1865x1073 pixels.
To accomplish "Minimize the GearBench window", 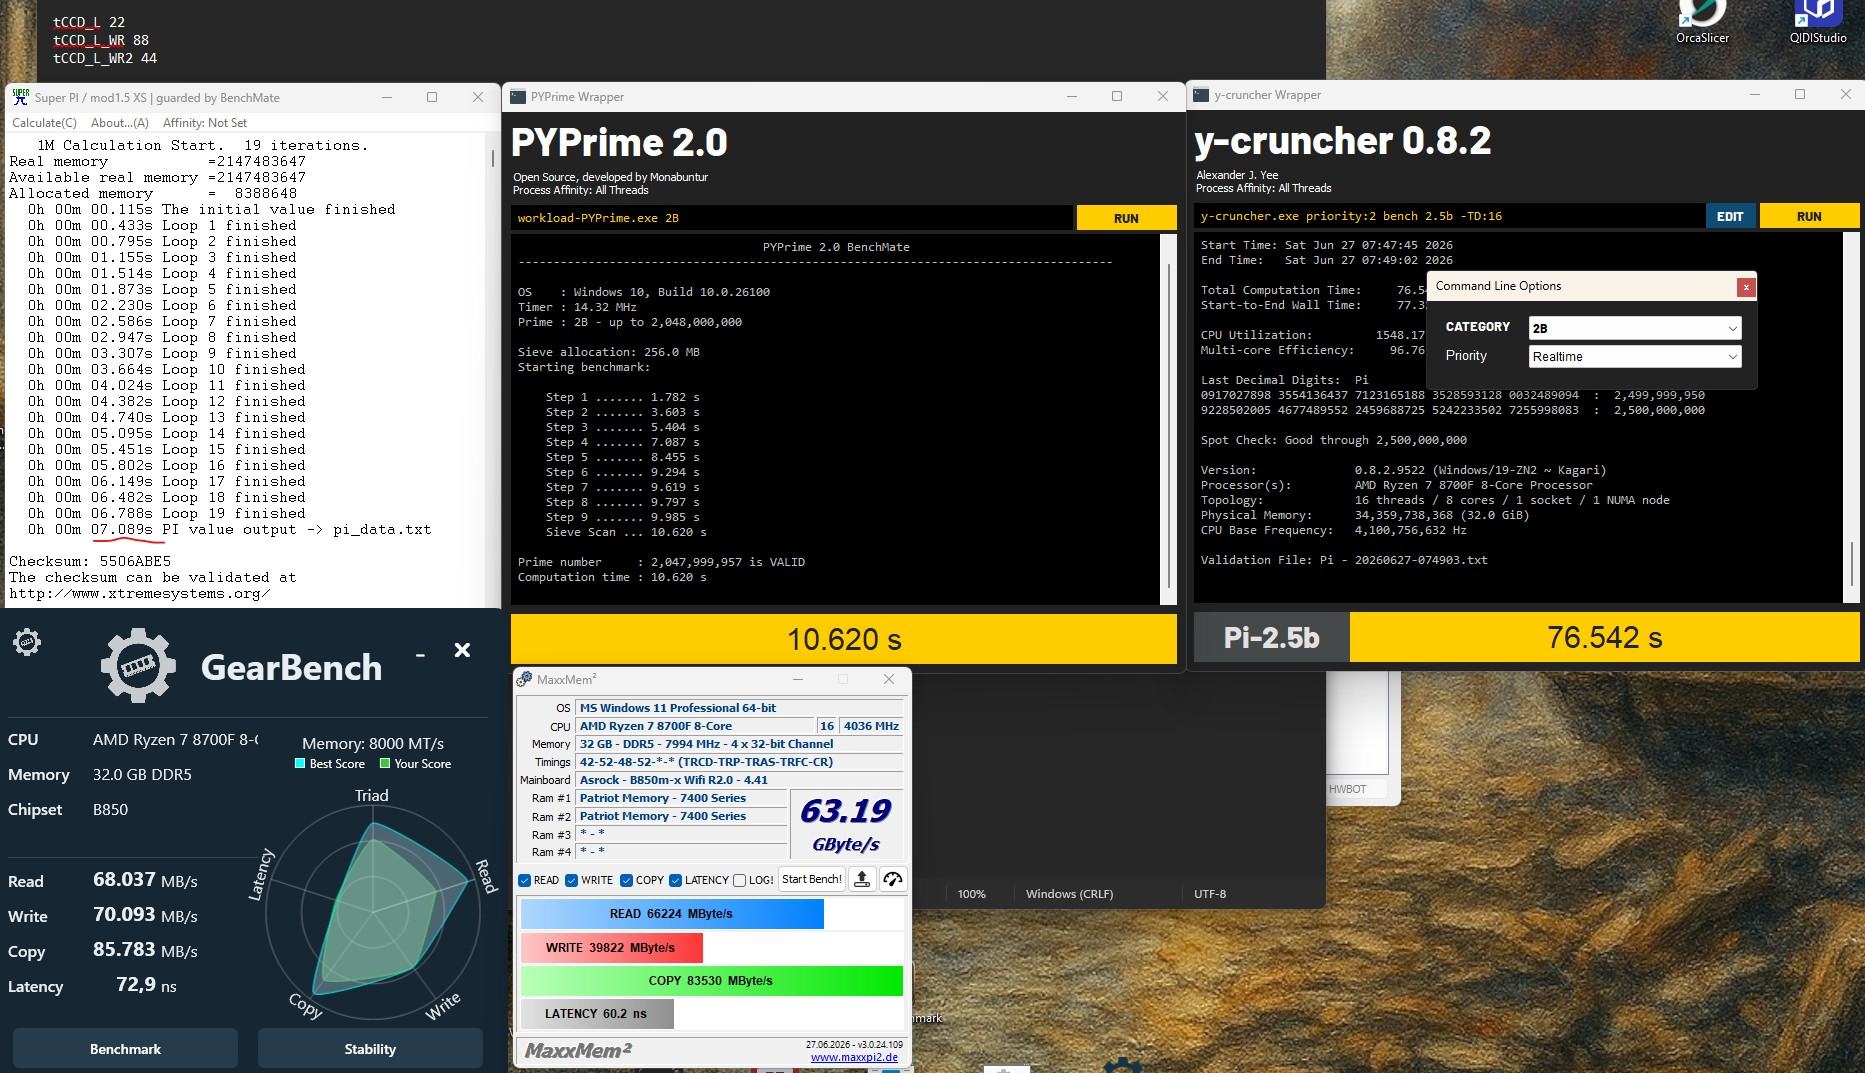I will (x=421, y=653).
